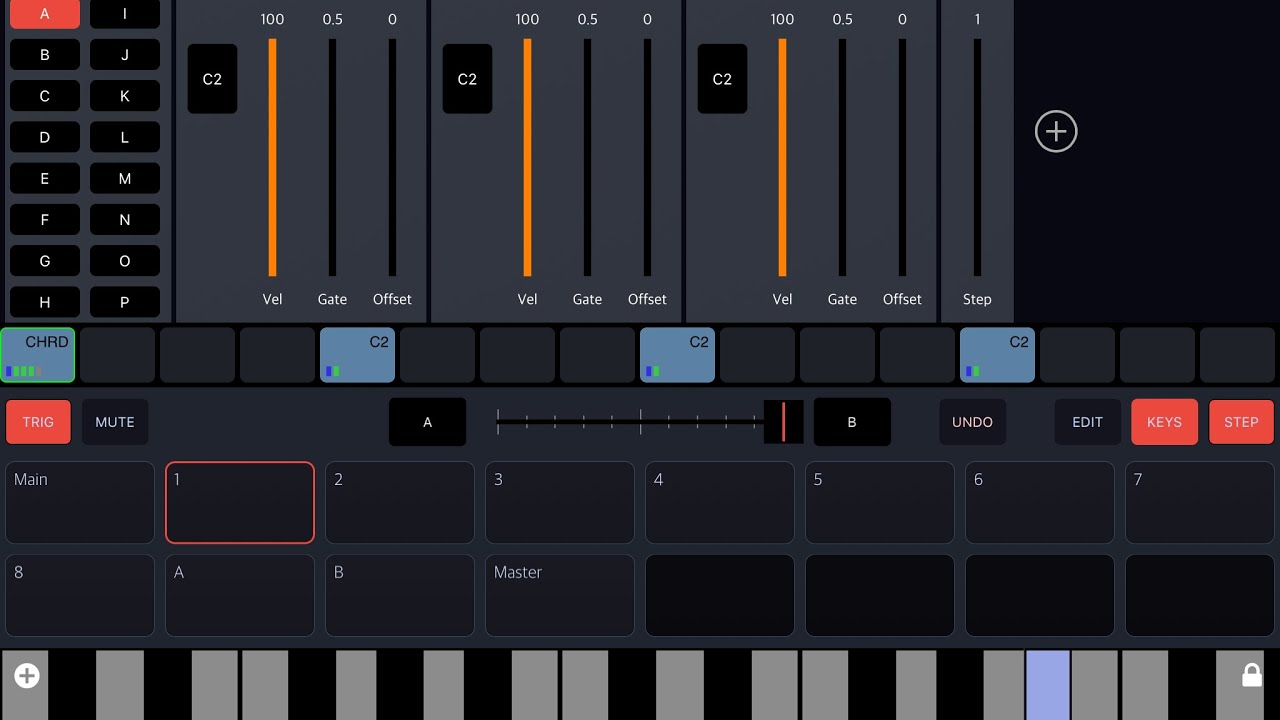The image size is (1280, 720).
Task: Select pattern F
Action: pyautogui.click(x=45, y=220)
